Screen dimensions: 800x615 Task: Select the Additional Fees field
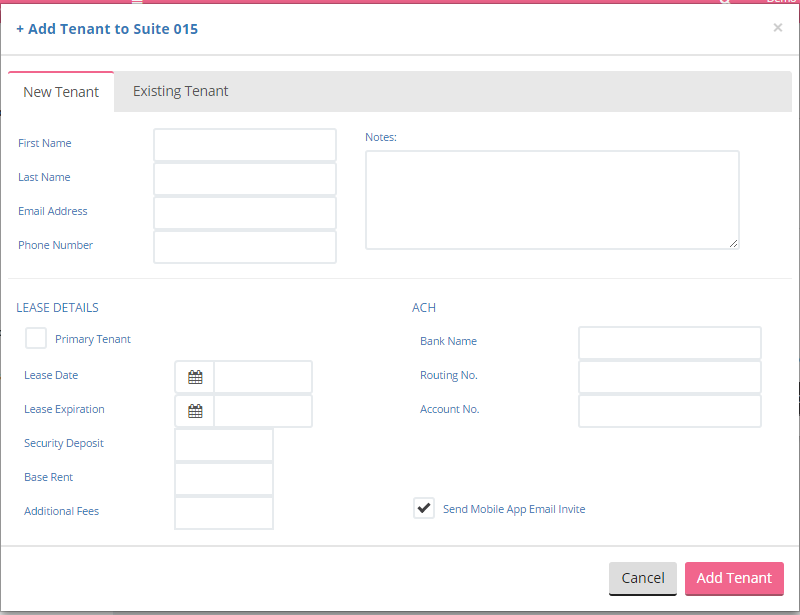click(224, 513)
